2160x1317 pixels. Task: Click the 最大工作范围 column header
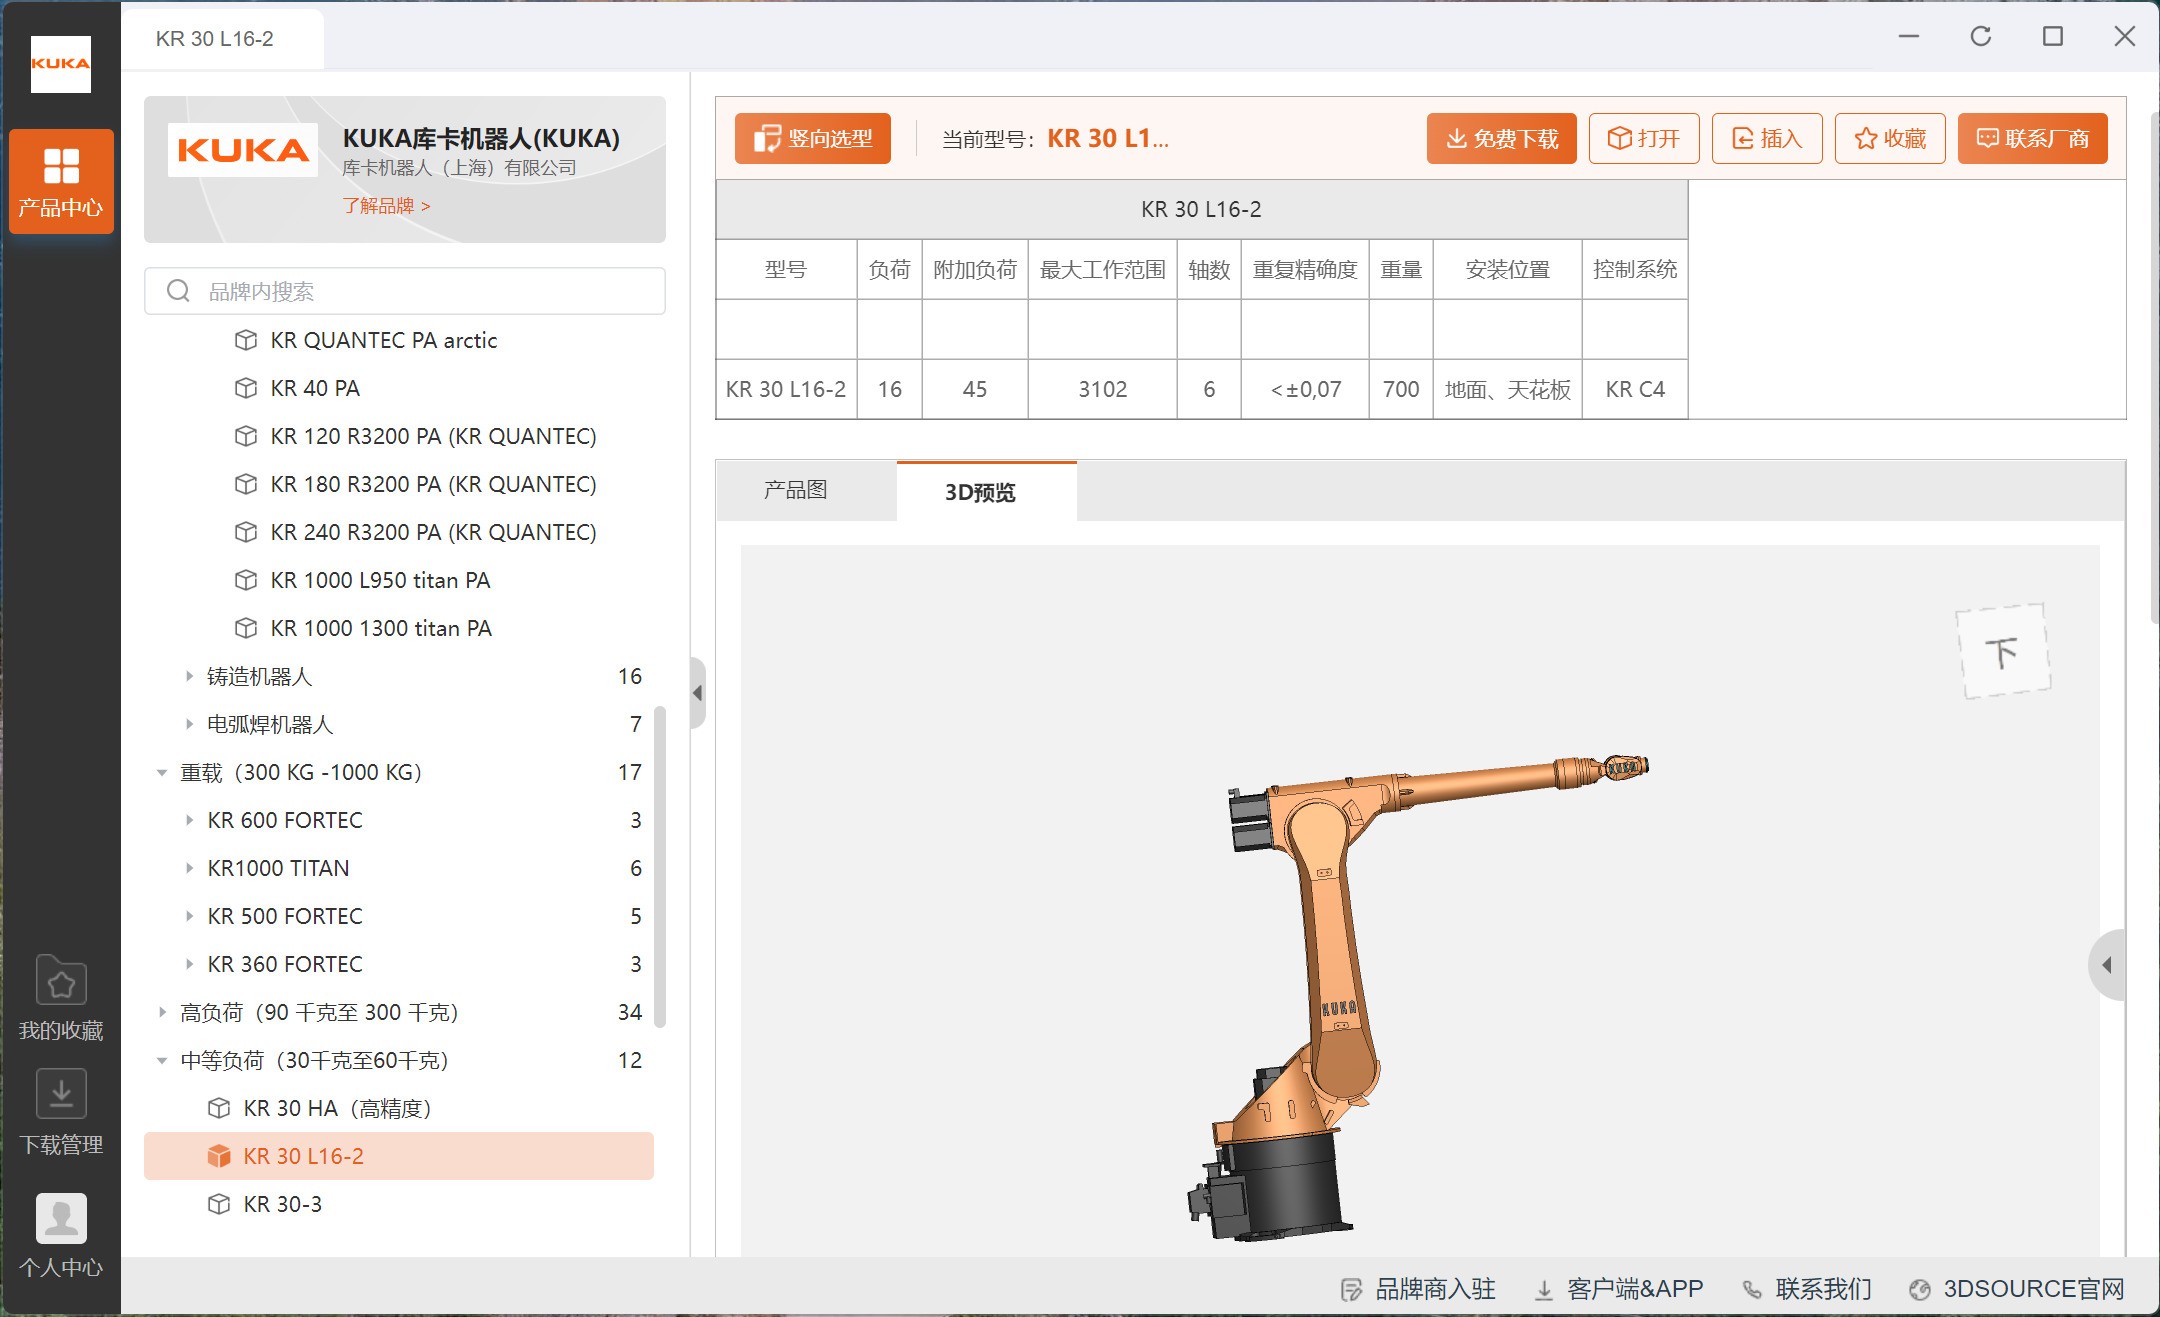(1102, 269)
